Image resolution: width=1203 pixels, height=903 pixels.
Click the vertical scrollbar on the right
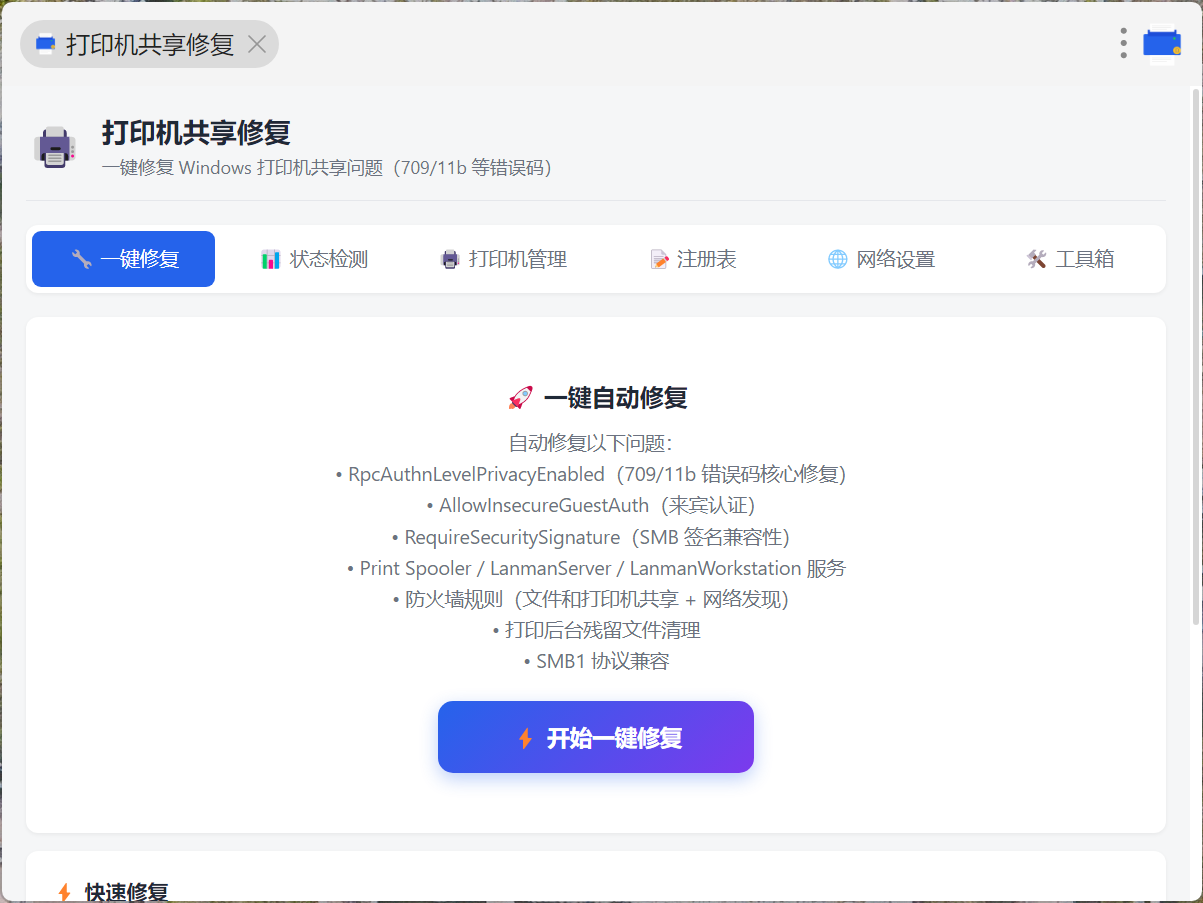click(1195, 357)
